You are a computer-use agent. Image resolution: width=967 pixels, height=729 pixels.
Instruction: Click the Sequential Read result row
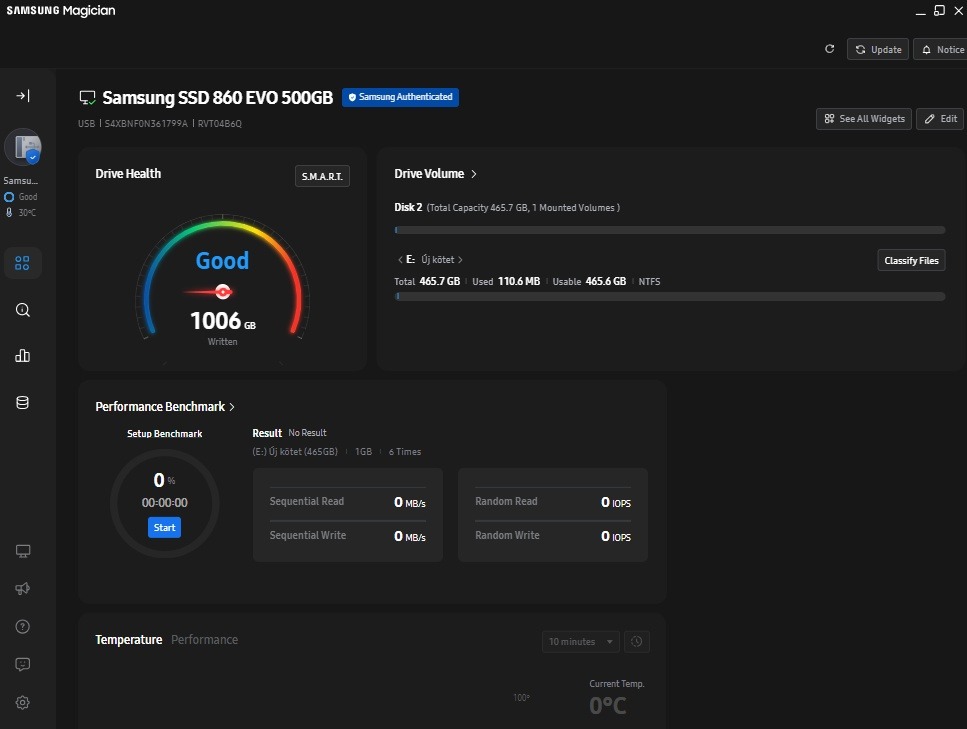347,502
